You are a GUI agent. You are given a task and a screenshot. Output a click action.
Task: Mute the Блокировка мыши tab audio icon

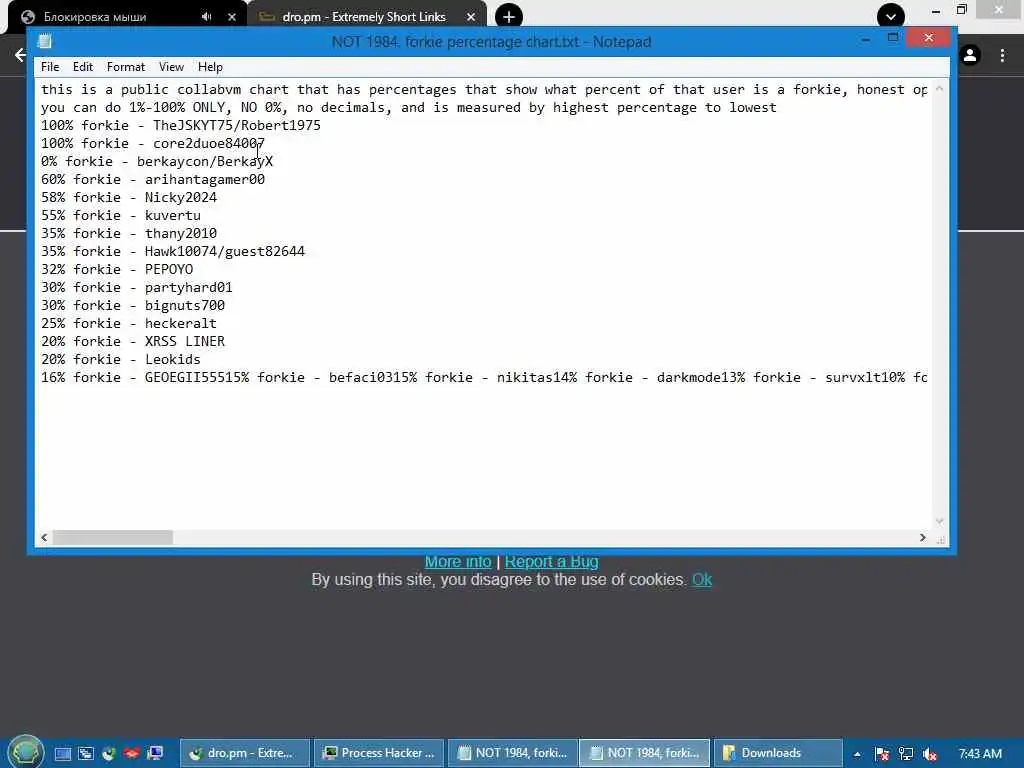click(x=206, y=17)
